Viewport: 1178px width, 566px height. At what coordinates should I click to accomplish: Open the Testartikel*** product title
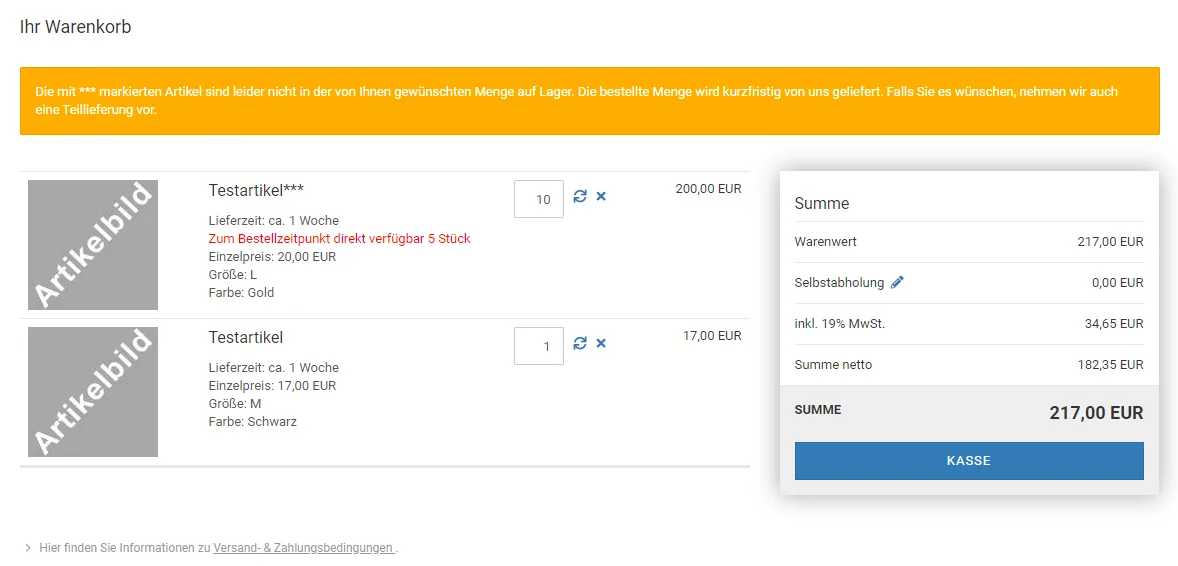[x=256, y=190]
